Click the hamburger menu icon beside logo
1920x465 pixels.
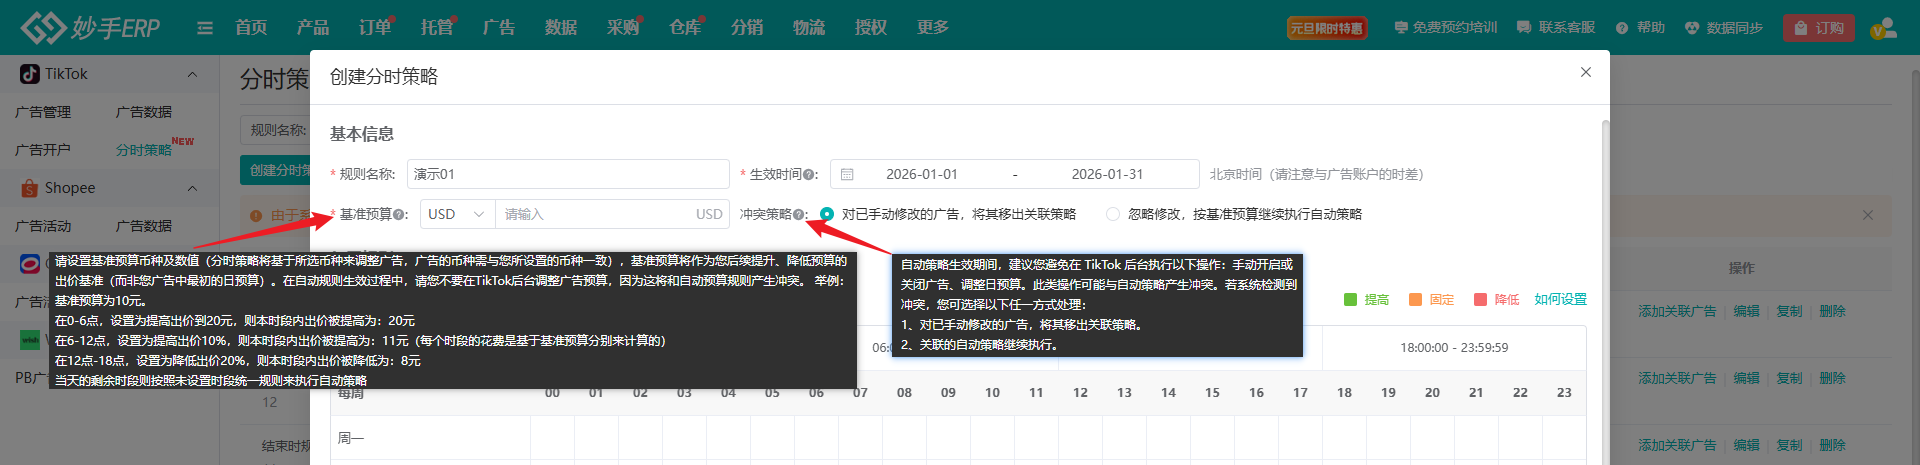tap(205, 28)
